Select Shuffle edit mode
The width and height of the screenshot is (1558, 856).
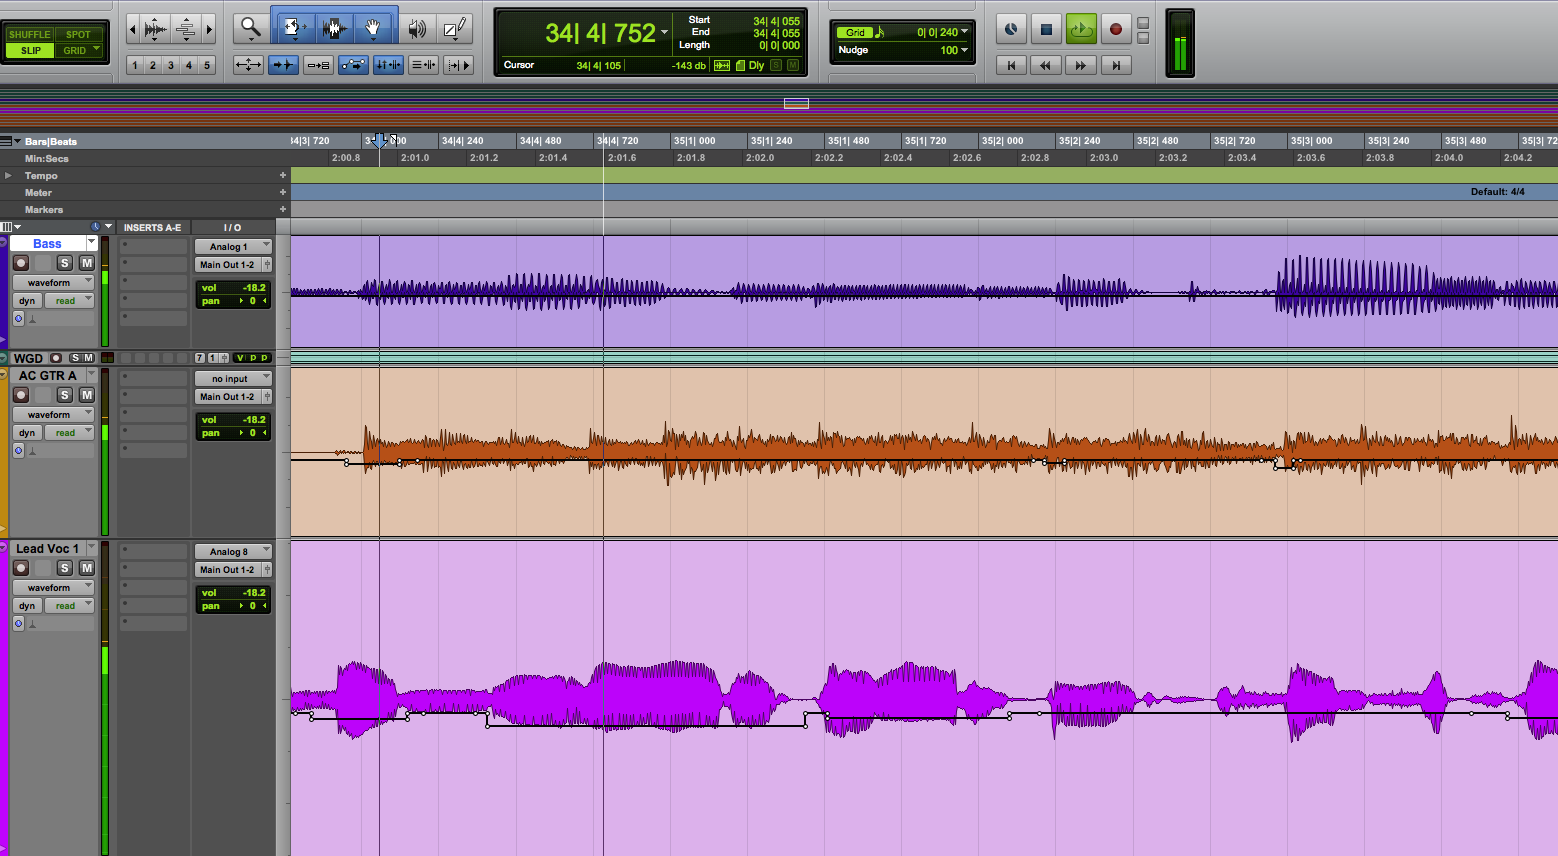[29, 34]
